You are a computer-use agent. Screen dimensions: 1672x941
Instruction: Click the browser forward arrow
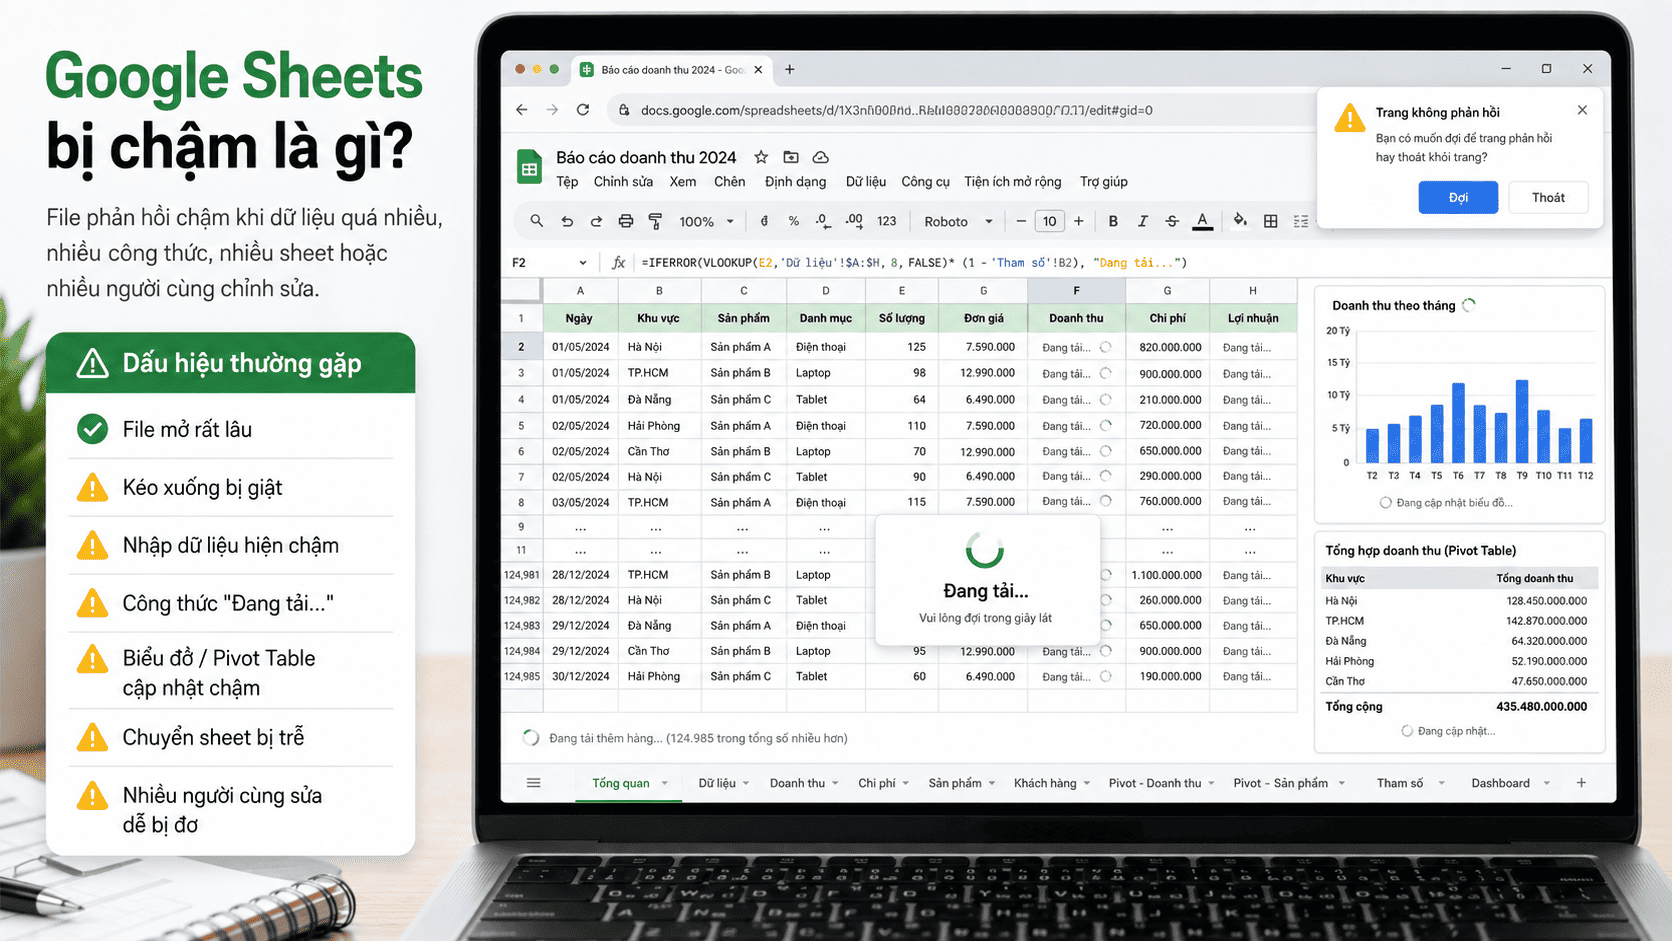pyautogui.click(x=552, y=110)
